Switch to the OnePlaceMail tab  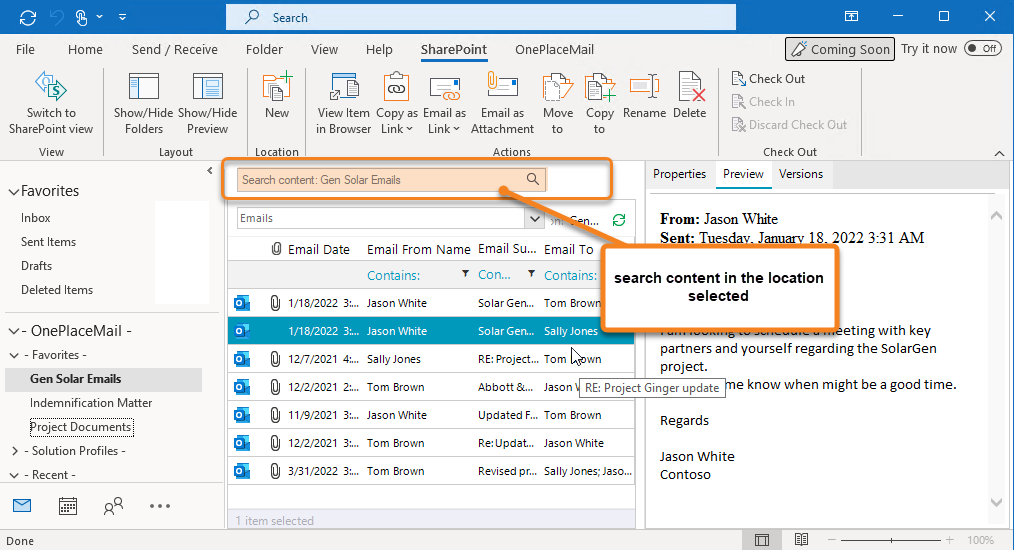pos(554,49)
